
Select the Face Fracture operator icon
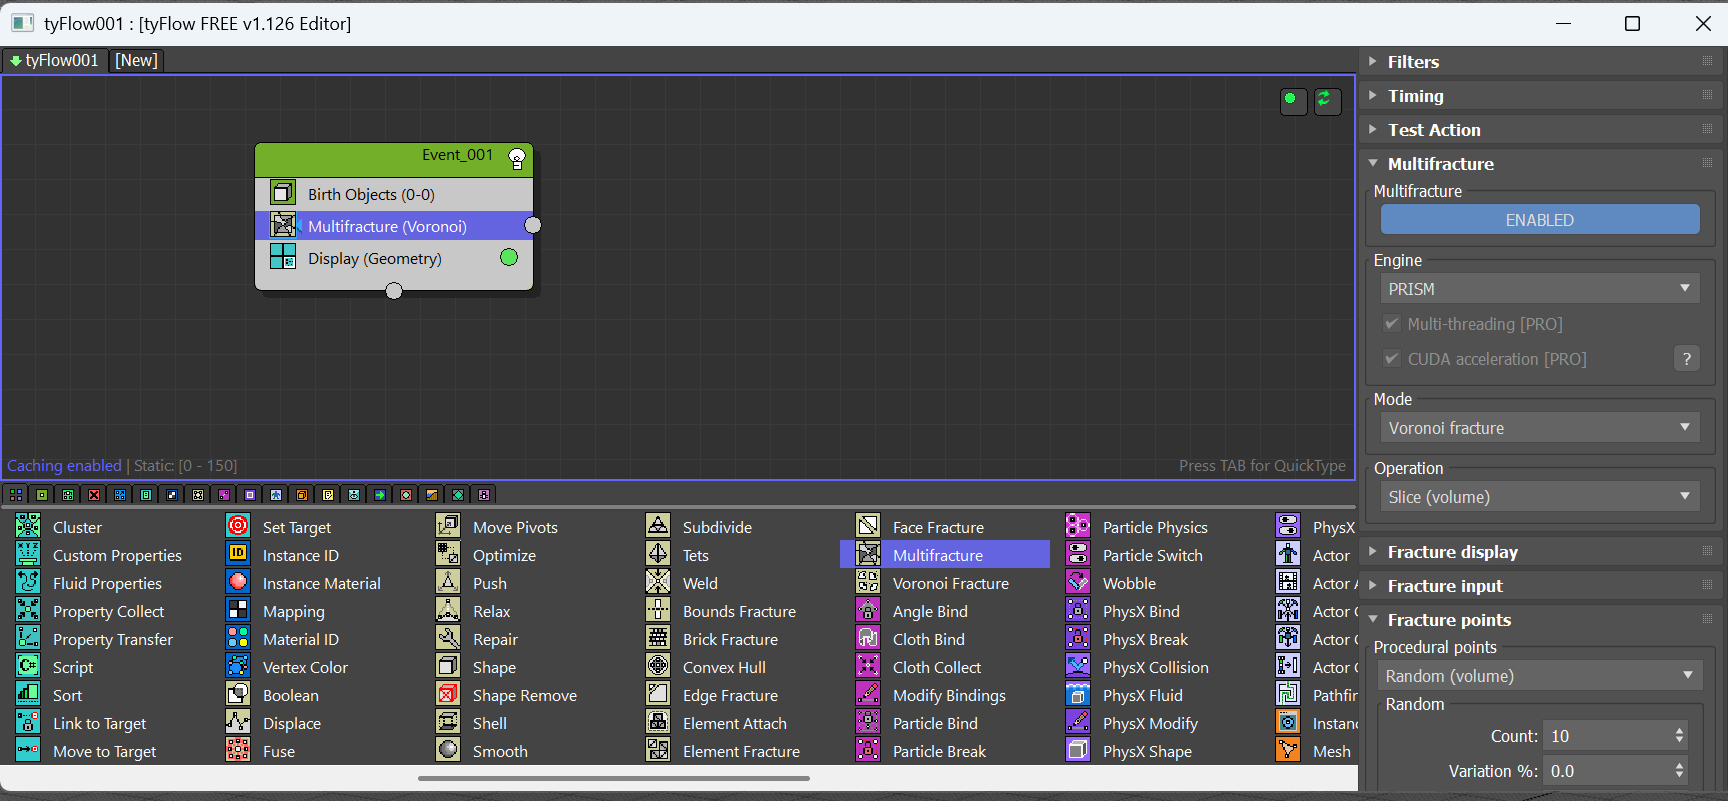click(x=868, y=526)
